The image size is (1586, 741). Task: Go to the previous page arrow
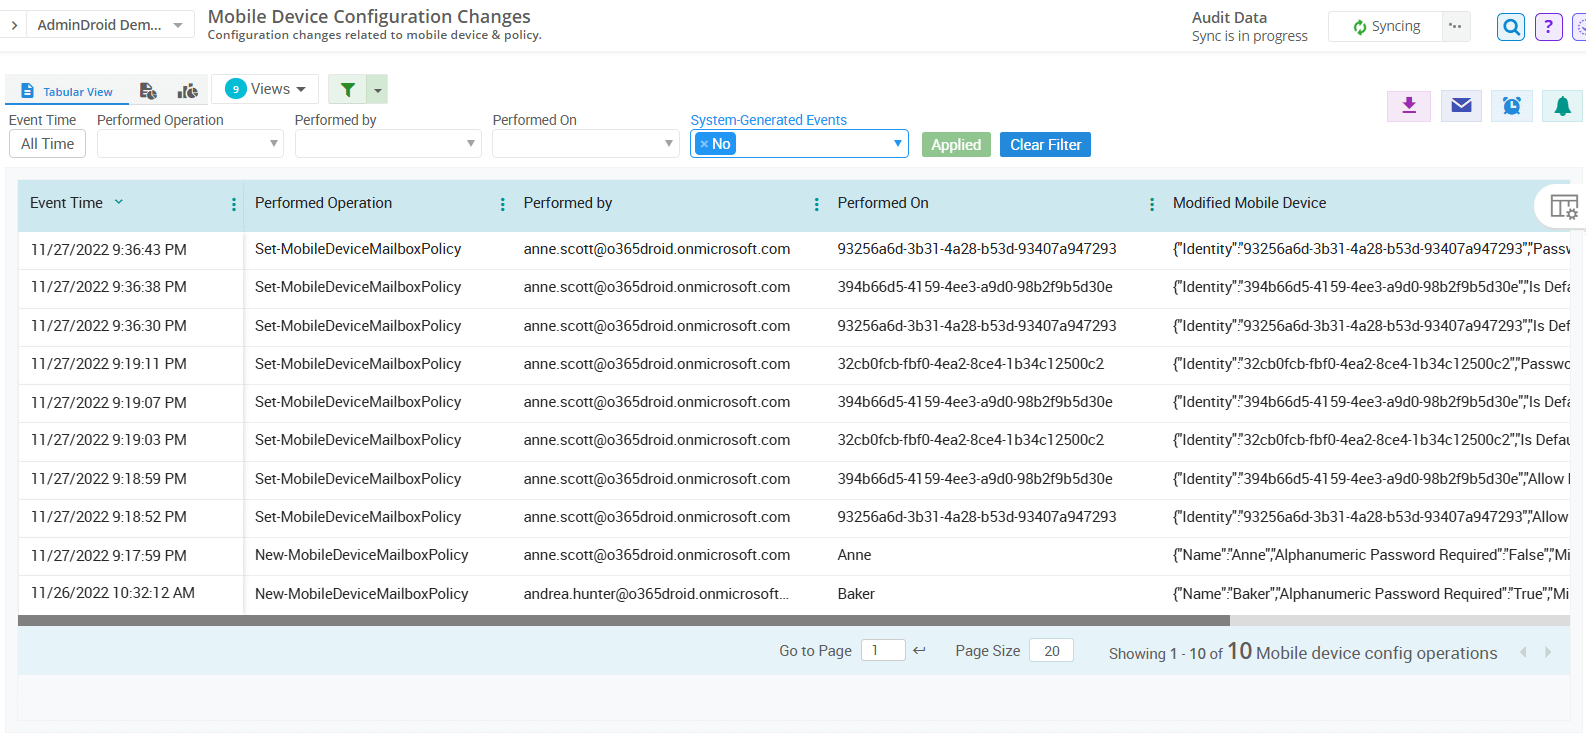1523,652
